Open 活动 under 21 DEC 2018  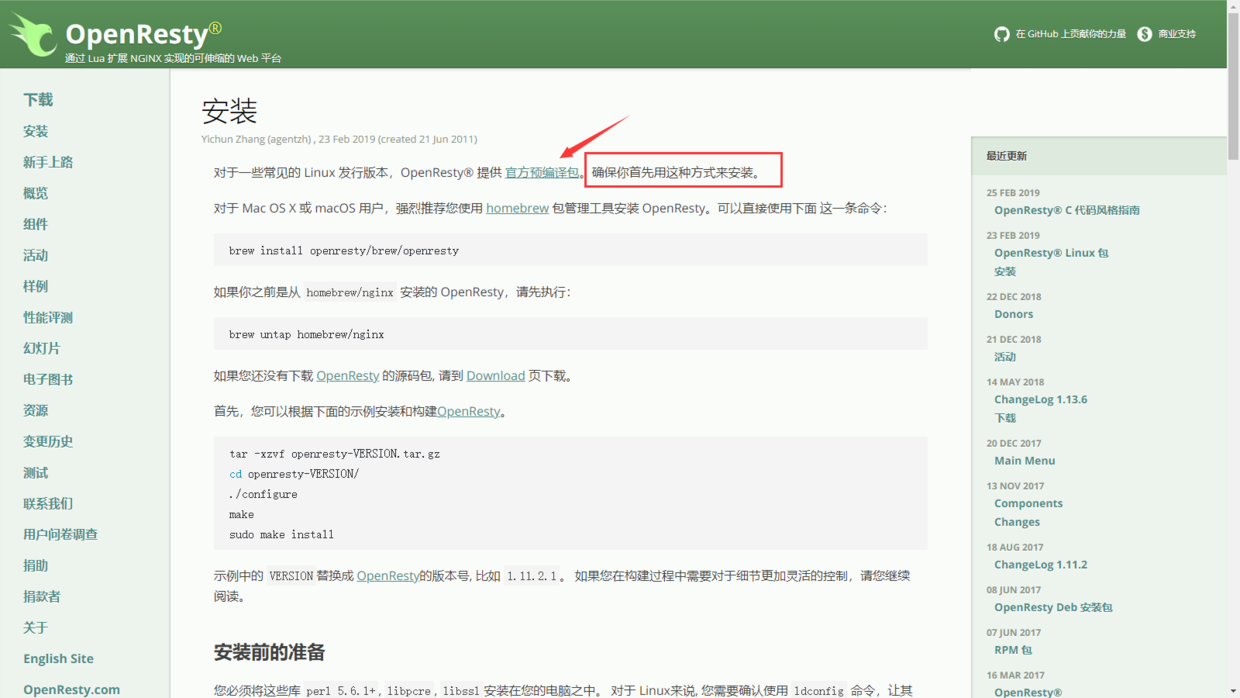coord(1005,357)
